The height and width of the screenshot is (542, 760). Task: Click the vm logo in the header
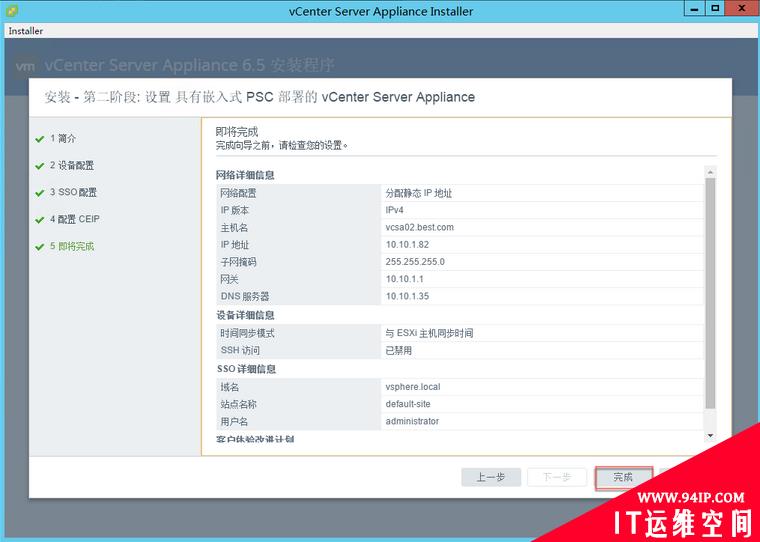[25, 66]
